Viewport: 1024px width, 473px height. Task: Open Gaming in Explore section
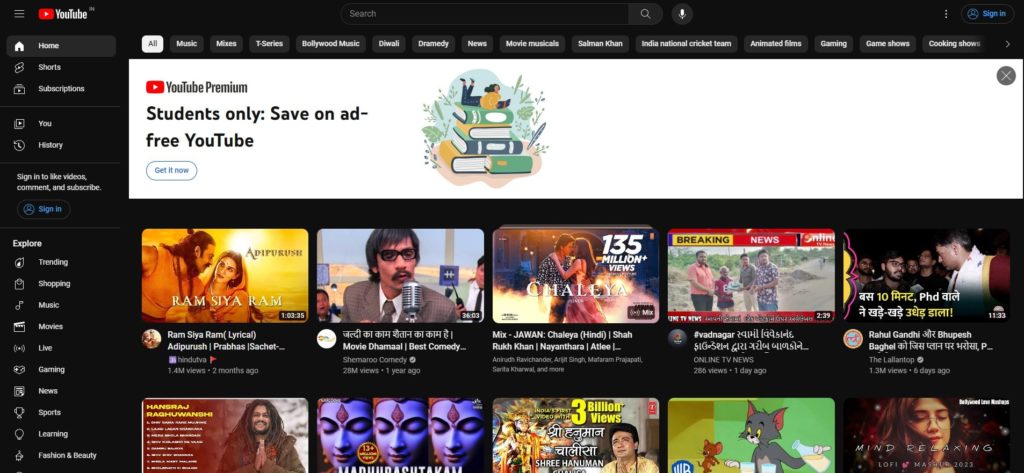pyautogui.click(x=51, y=369)
